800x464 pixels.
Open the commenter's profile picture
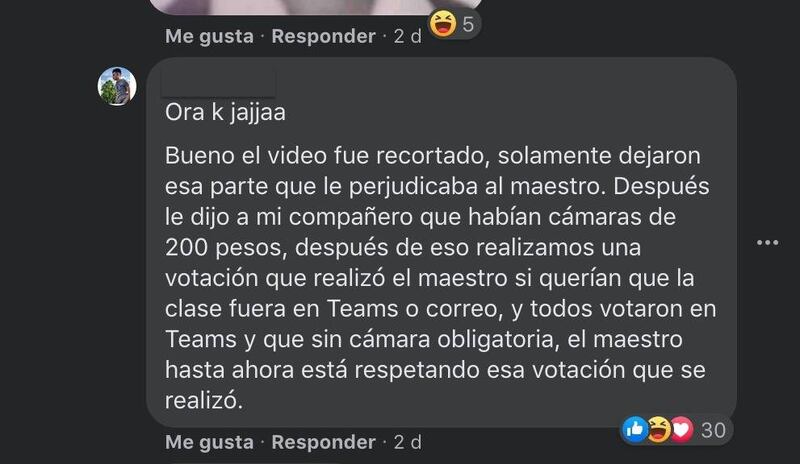point(117,86)
